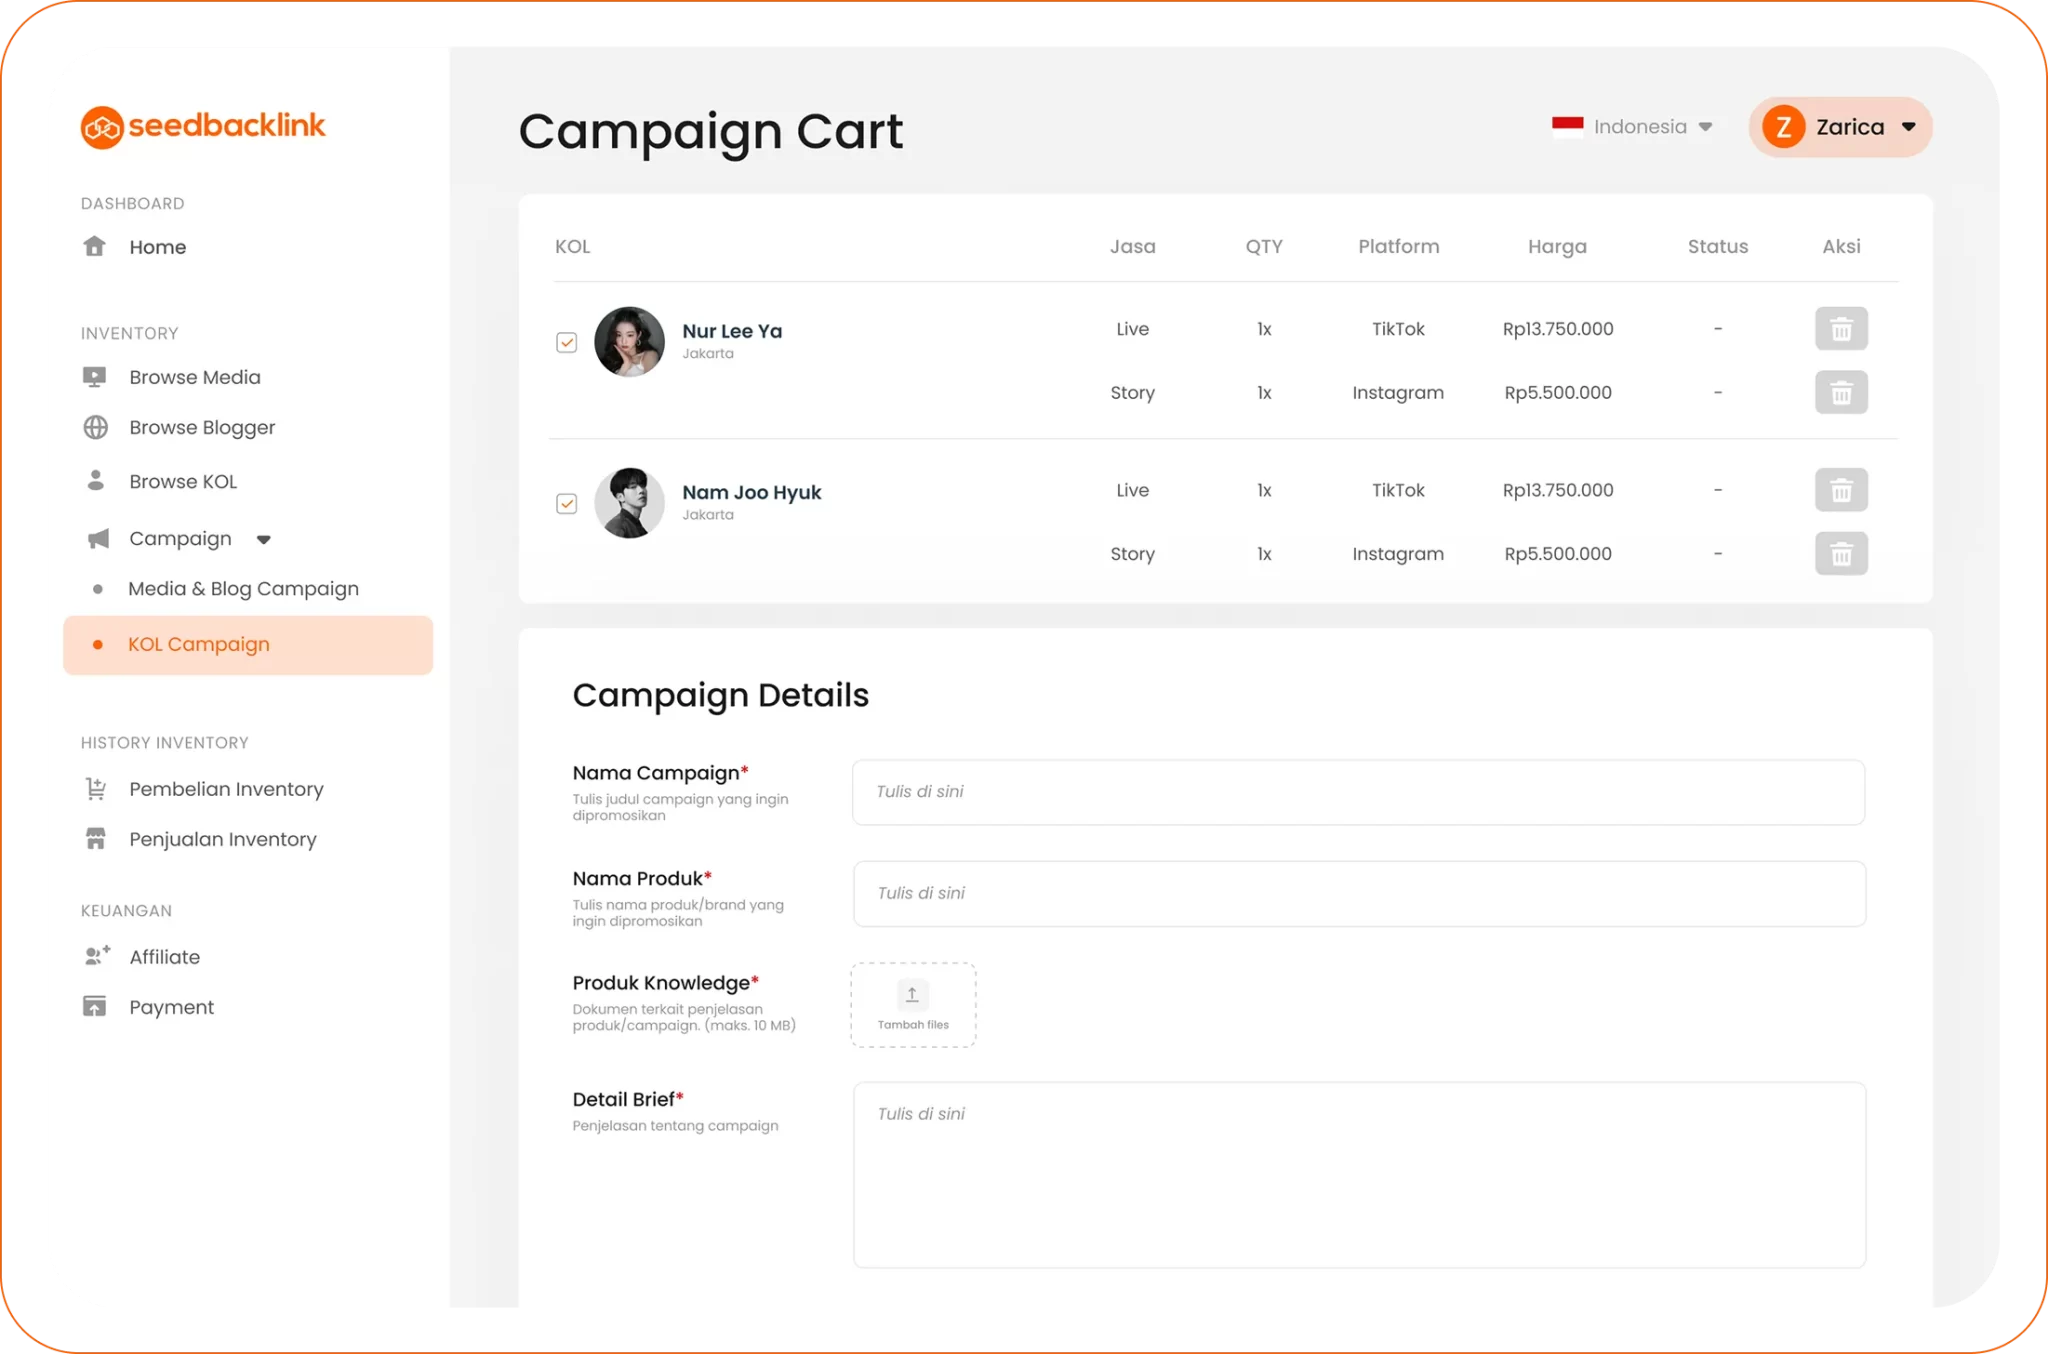Click the seedbacklink logo icon
This screenshot has height=1354, width=2048.
[102, 127]
